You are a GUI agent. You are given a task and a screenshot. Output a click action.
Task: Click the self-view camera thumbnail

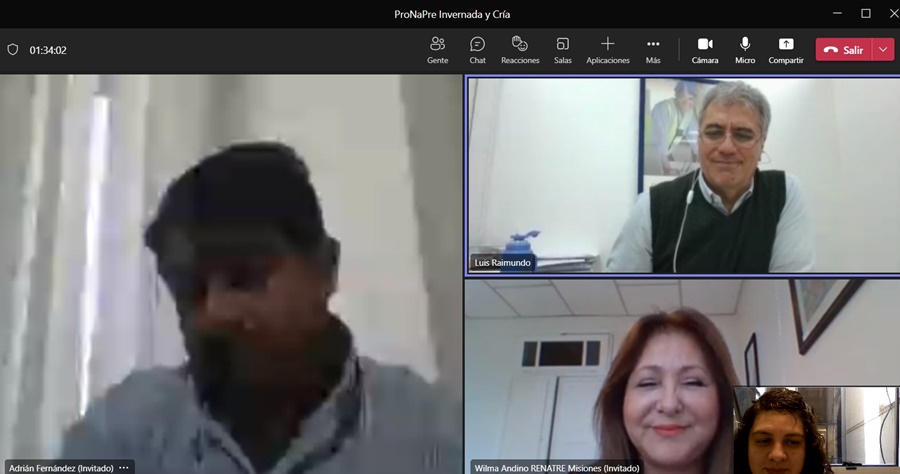point(816,430)
